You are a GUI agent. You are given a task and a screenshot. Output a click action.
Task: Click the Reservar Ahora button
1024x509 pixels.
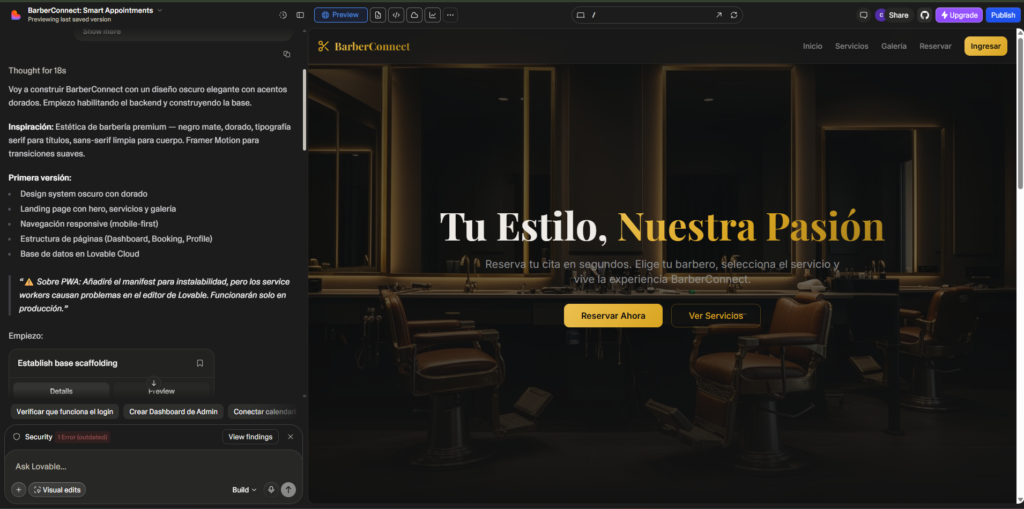pyautogui.click(x=613, y=316)
